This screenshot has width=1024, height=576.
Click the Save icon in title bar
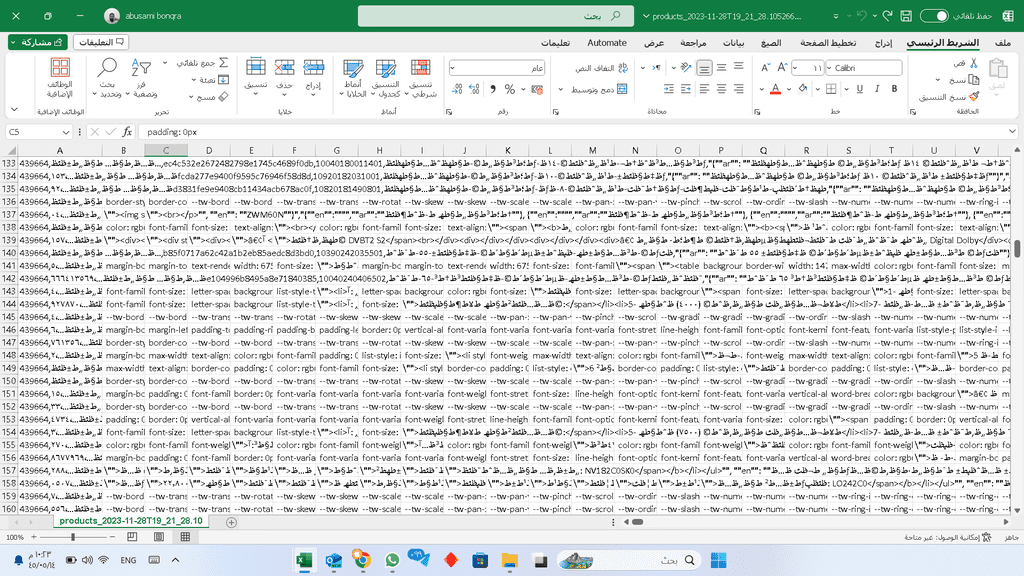[x=906, y=16]
